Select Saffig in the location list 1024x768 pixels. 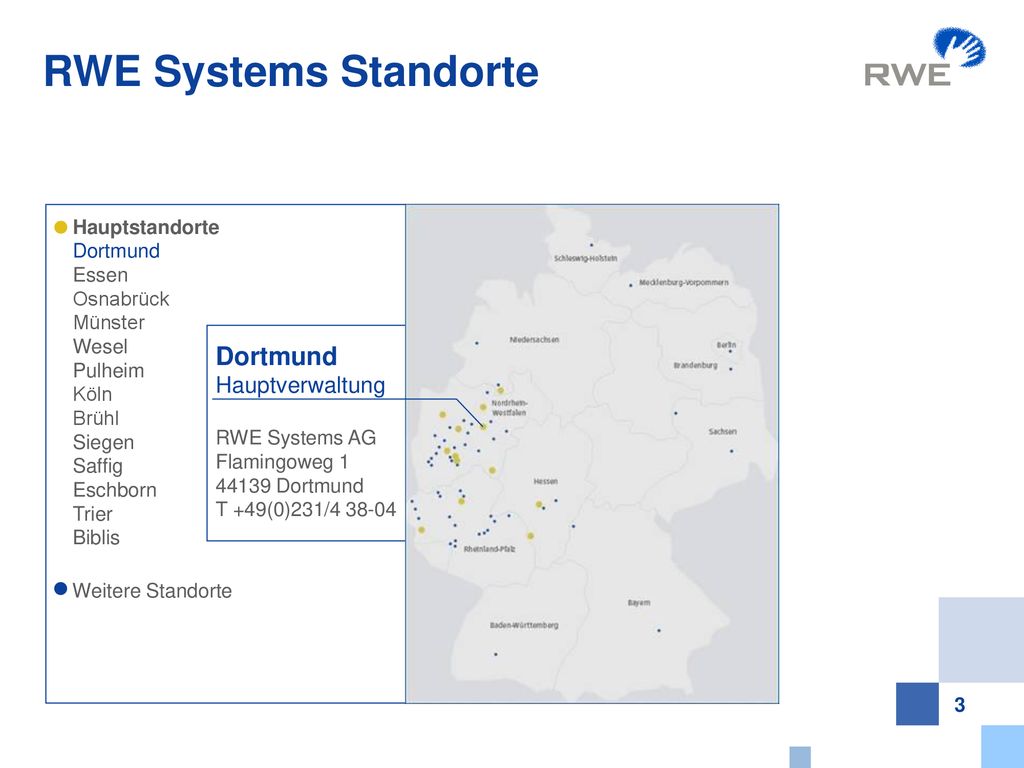(98, 466)
